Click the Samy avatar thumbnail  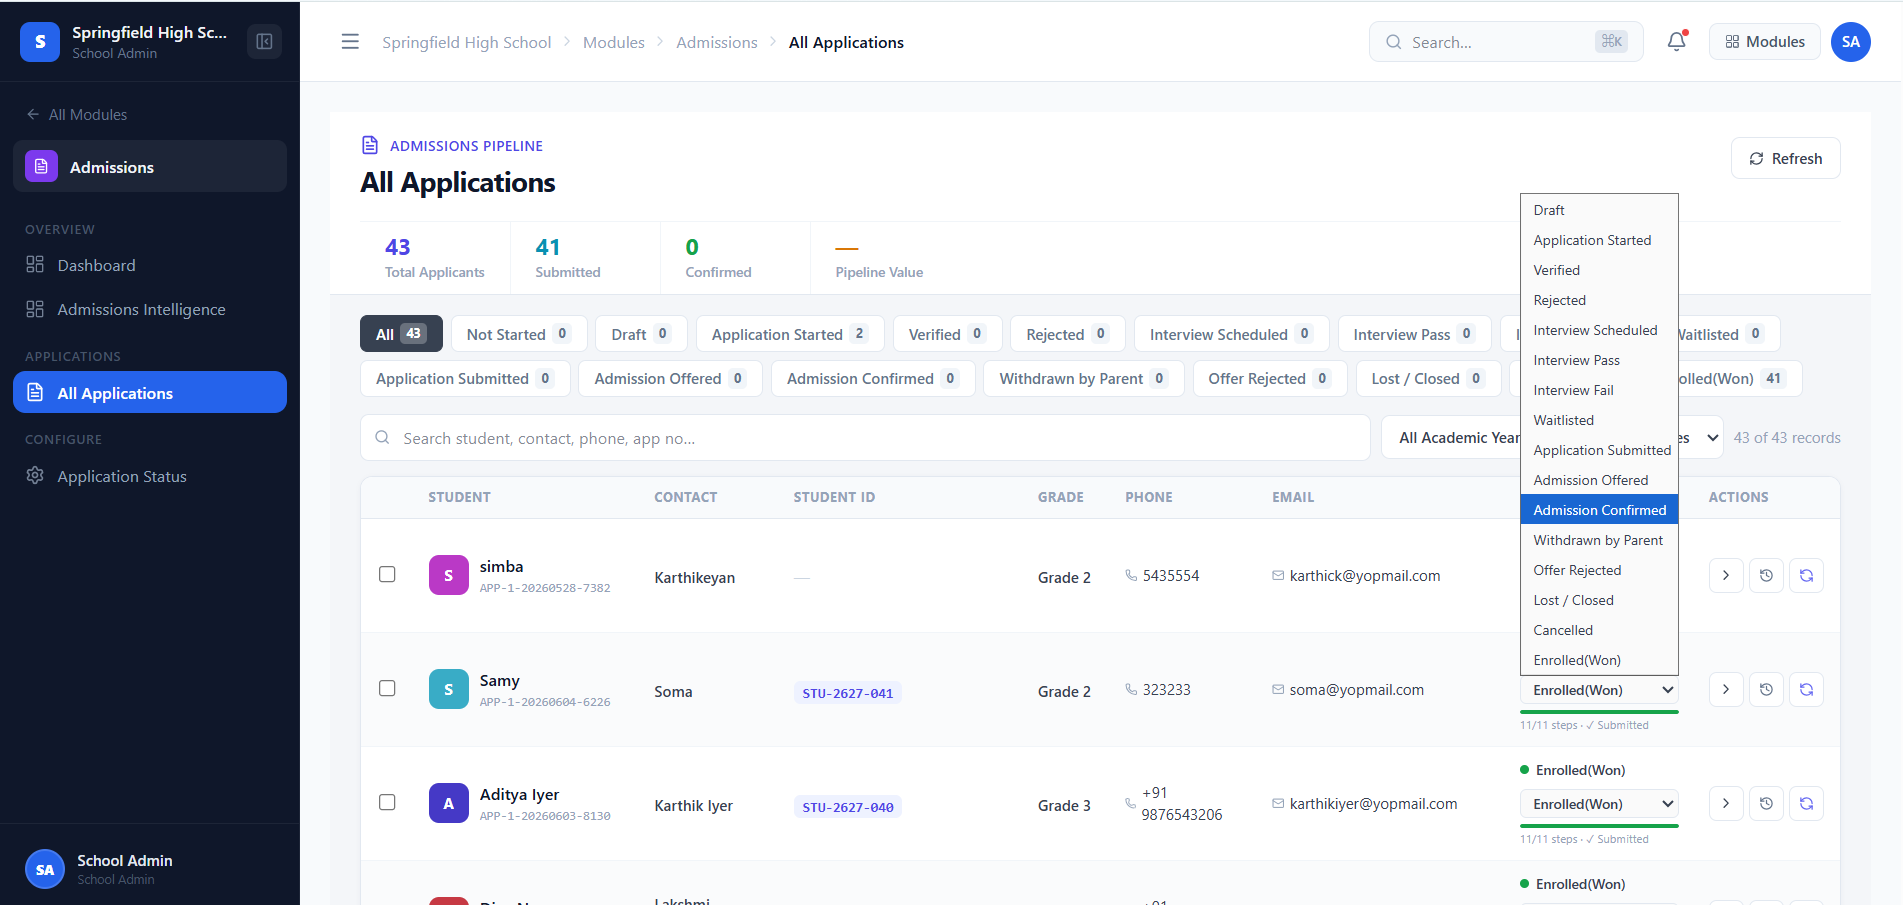click(x=449, y=689)
